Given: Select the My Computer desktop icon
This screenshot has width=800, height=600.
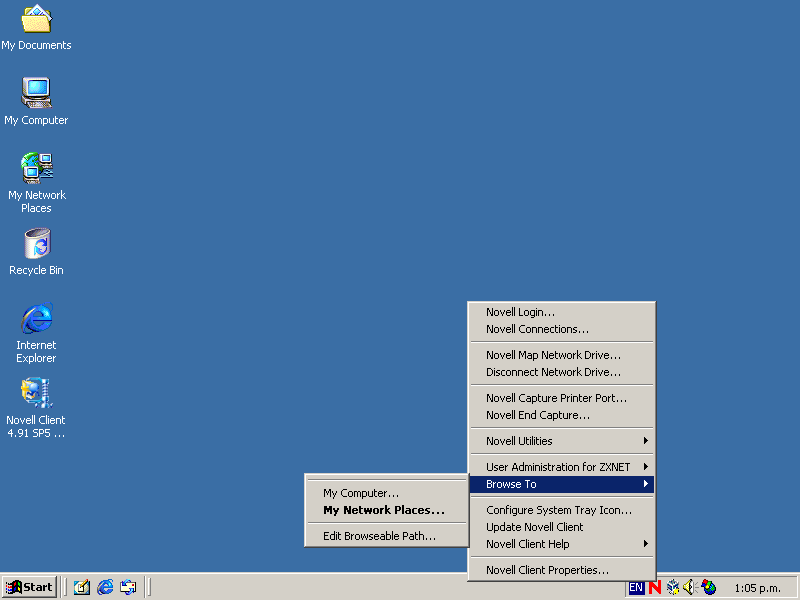Looking at the screenshot, I should click(36, 101).
